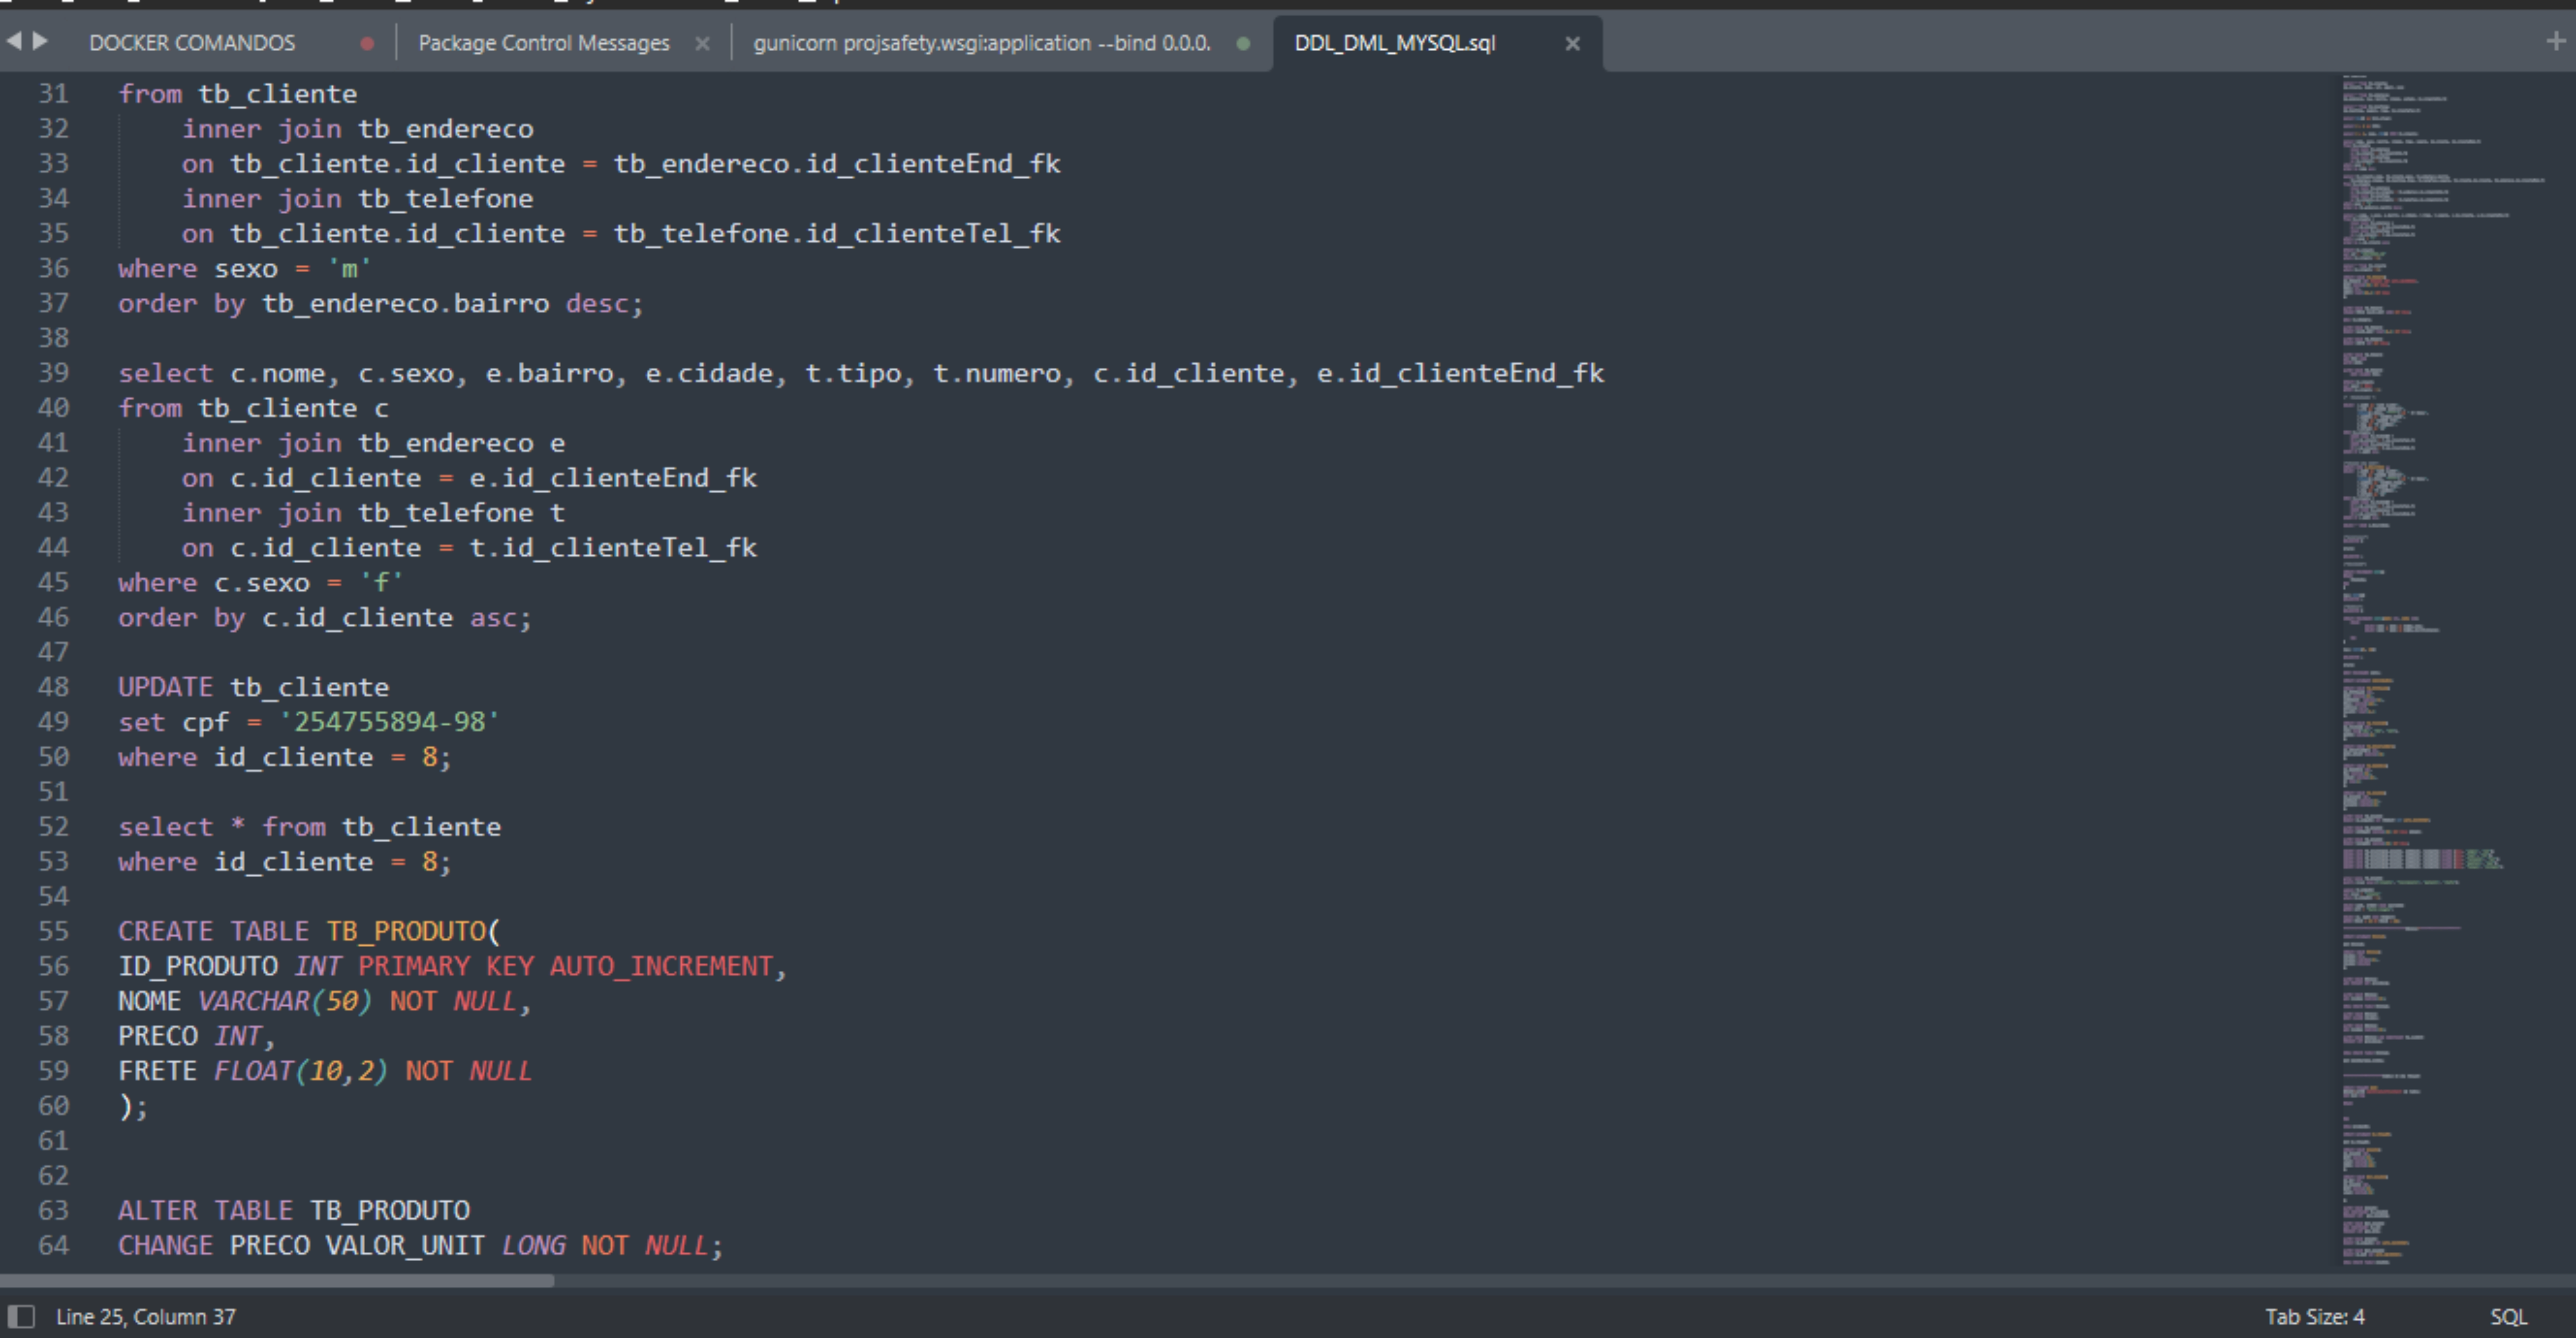The width and height of the screenshot is (2576, 1338).
Task: Click the Line 25, Column 37 indicator
Action: [x=146, y=1316]
